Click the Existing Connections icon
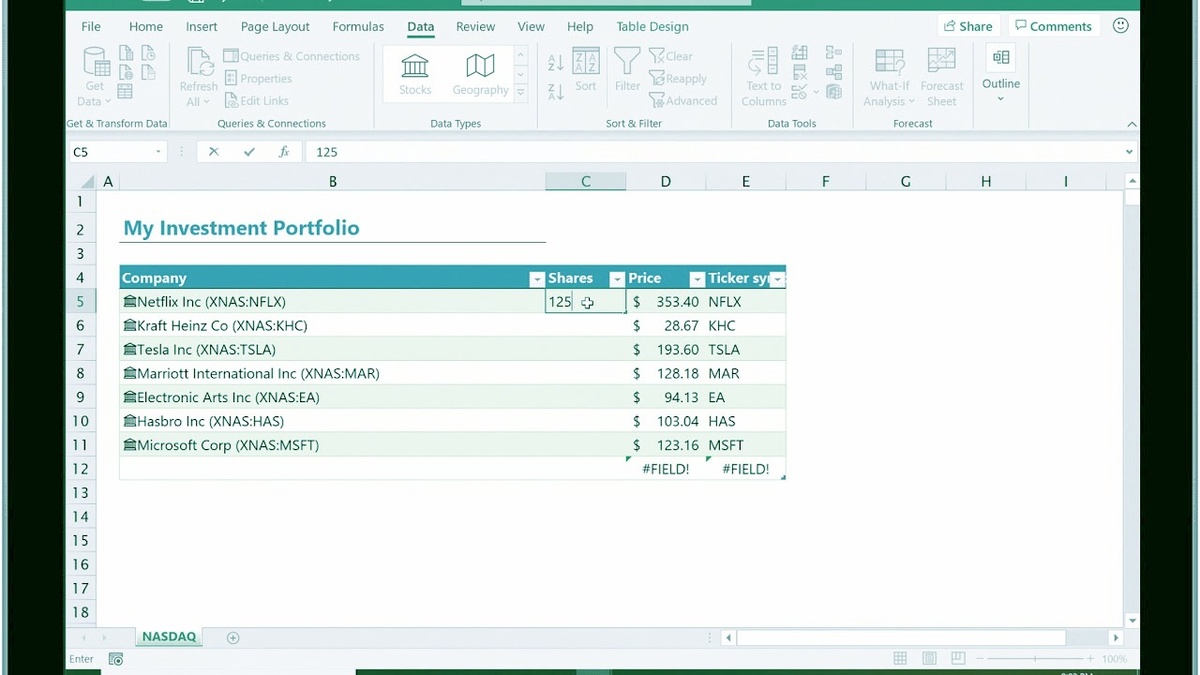This screenshot has width=1200, height=675. 148,72
